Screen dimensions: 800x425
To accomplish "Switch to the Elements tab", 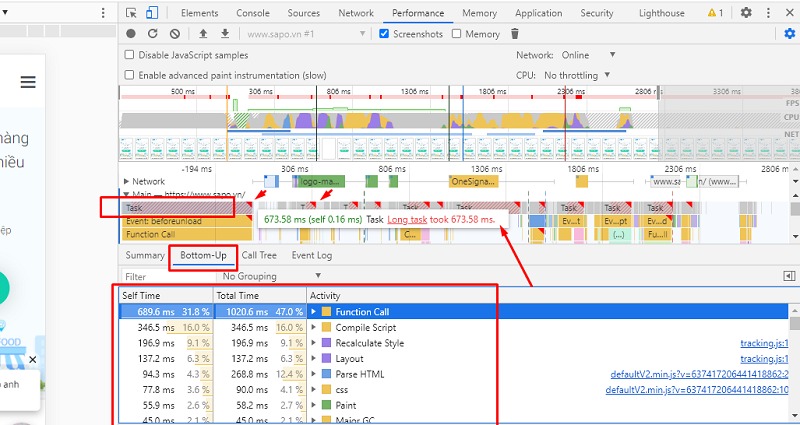I will (199, 13).
